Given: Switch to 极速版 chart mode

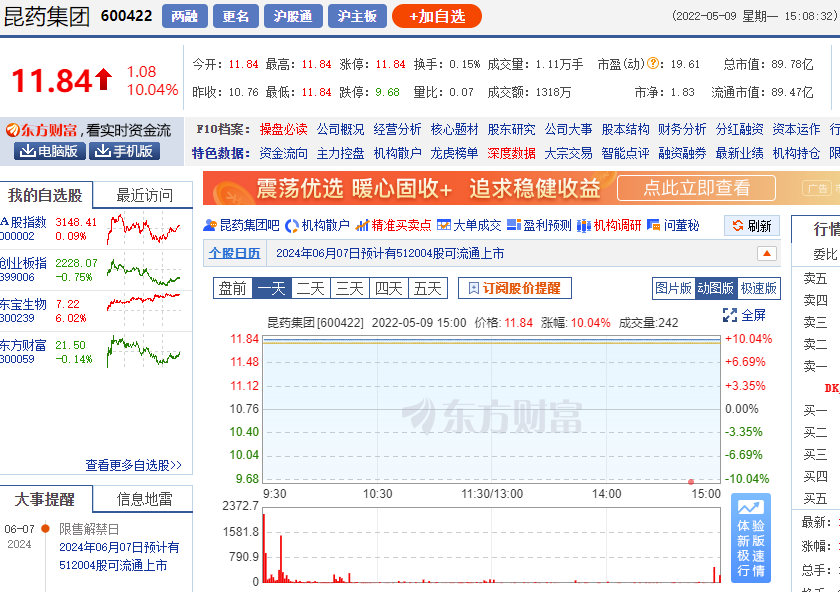Looking at the screenshot, I should [759, 288].
